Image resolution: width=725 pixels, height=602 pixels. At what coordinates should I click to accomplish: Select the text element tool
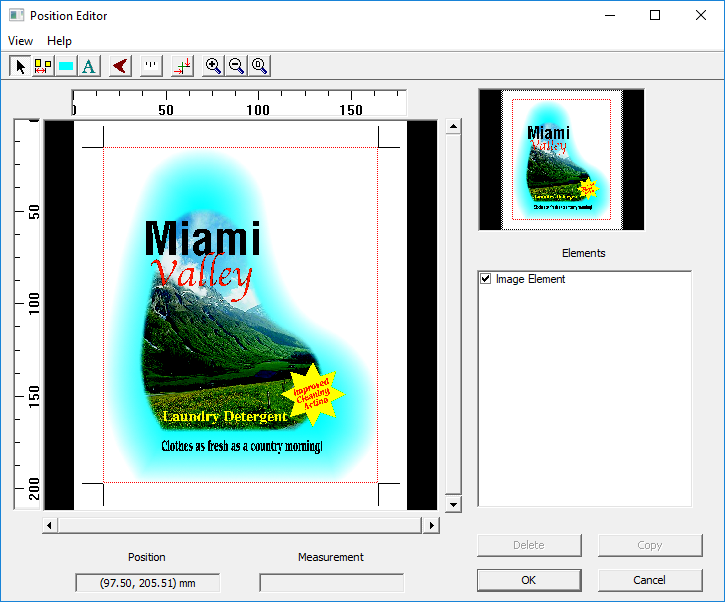tap(89, 66)
